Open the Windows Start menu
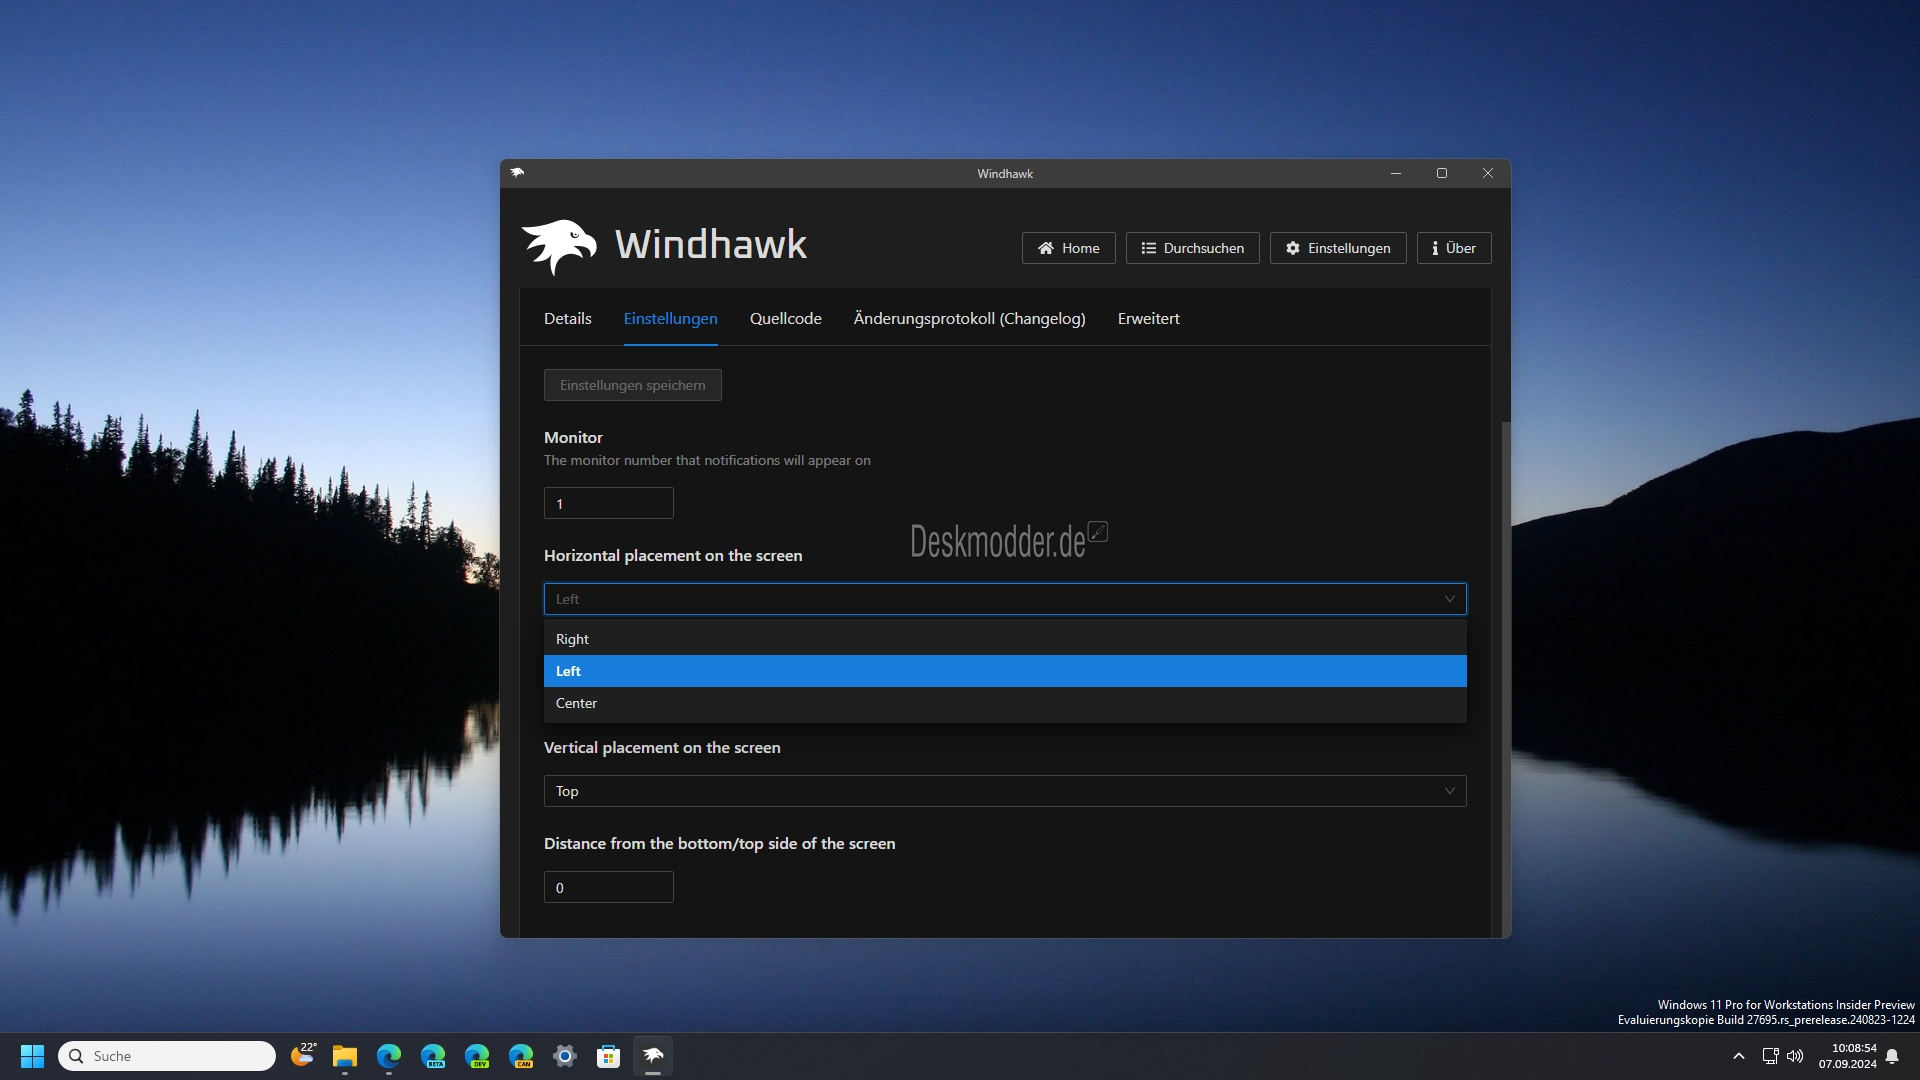Screen dimensions: 1920x1080 click(32, 1056)
